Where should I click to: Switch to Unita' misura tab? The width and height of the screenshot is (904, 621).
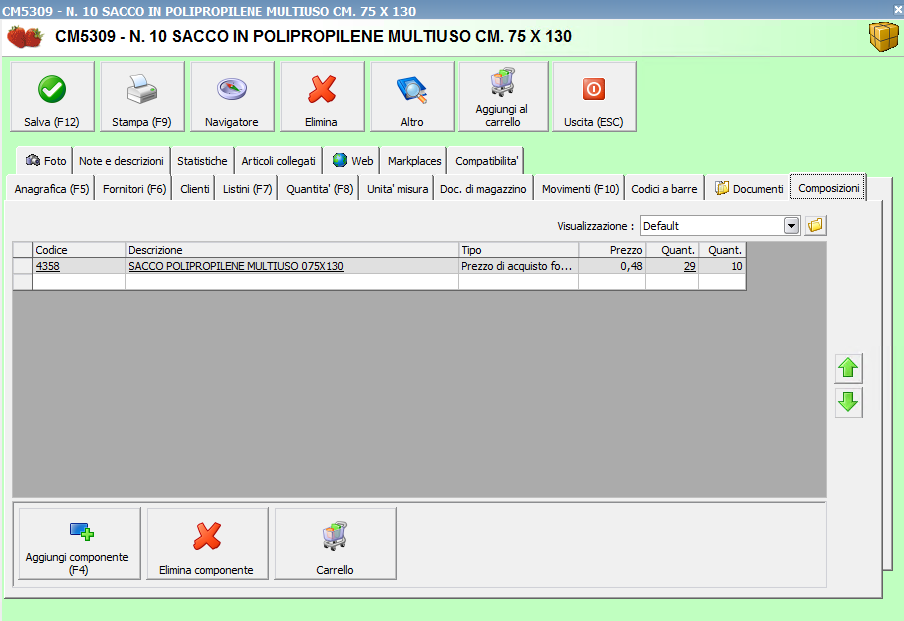[x=397, y=189]
